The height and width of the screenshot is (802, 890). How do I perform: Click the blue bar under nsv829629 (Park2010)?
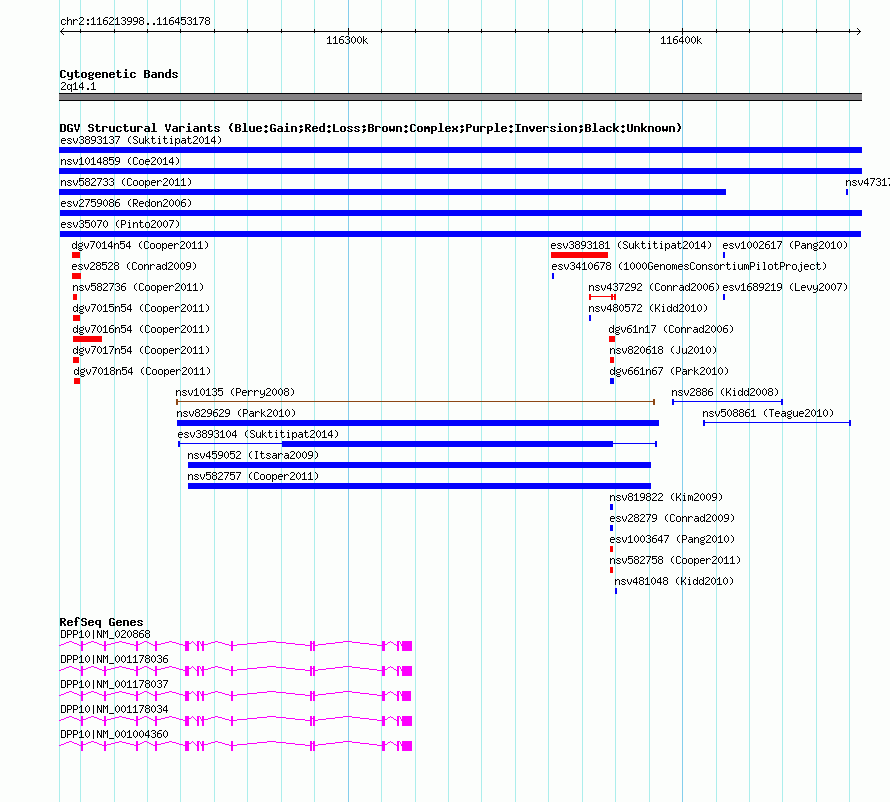(x=418, y=423)
